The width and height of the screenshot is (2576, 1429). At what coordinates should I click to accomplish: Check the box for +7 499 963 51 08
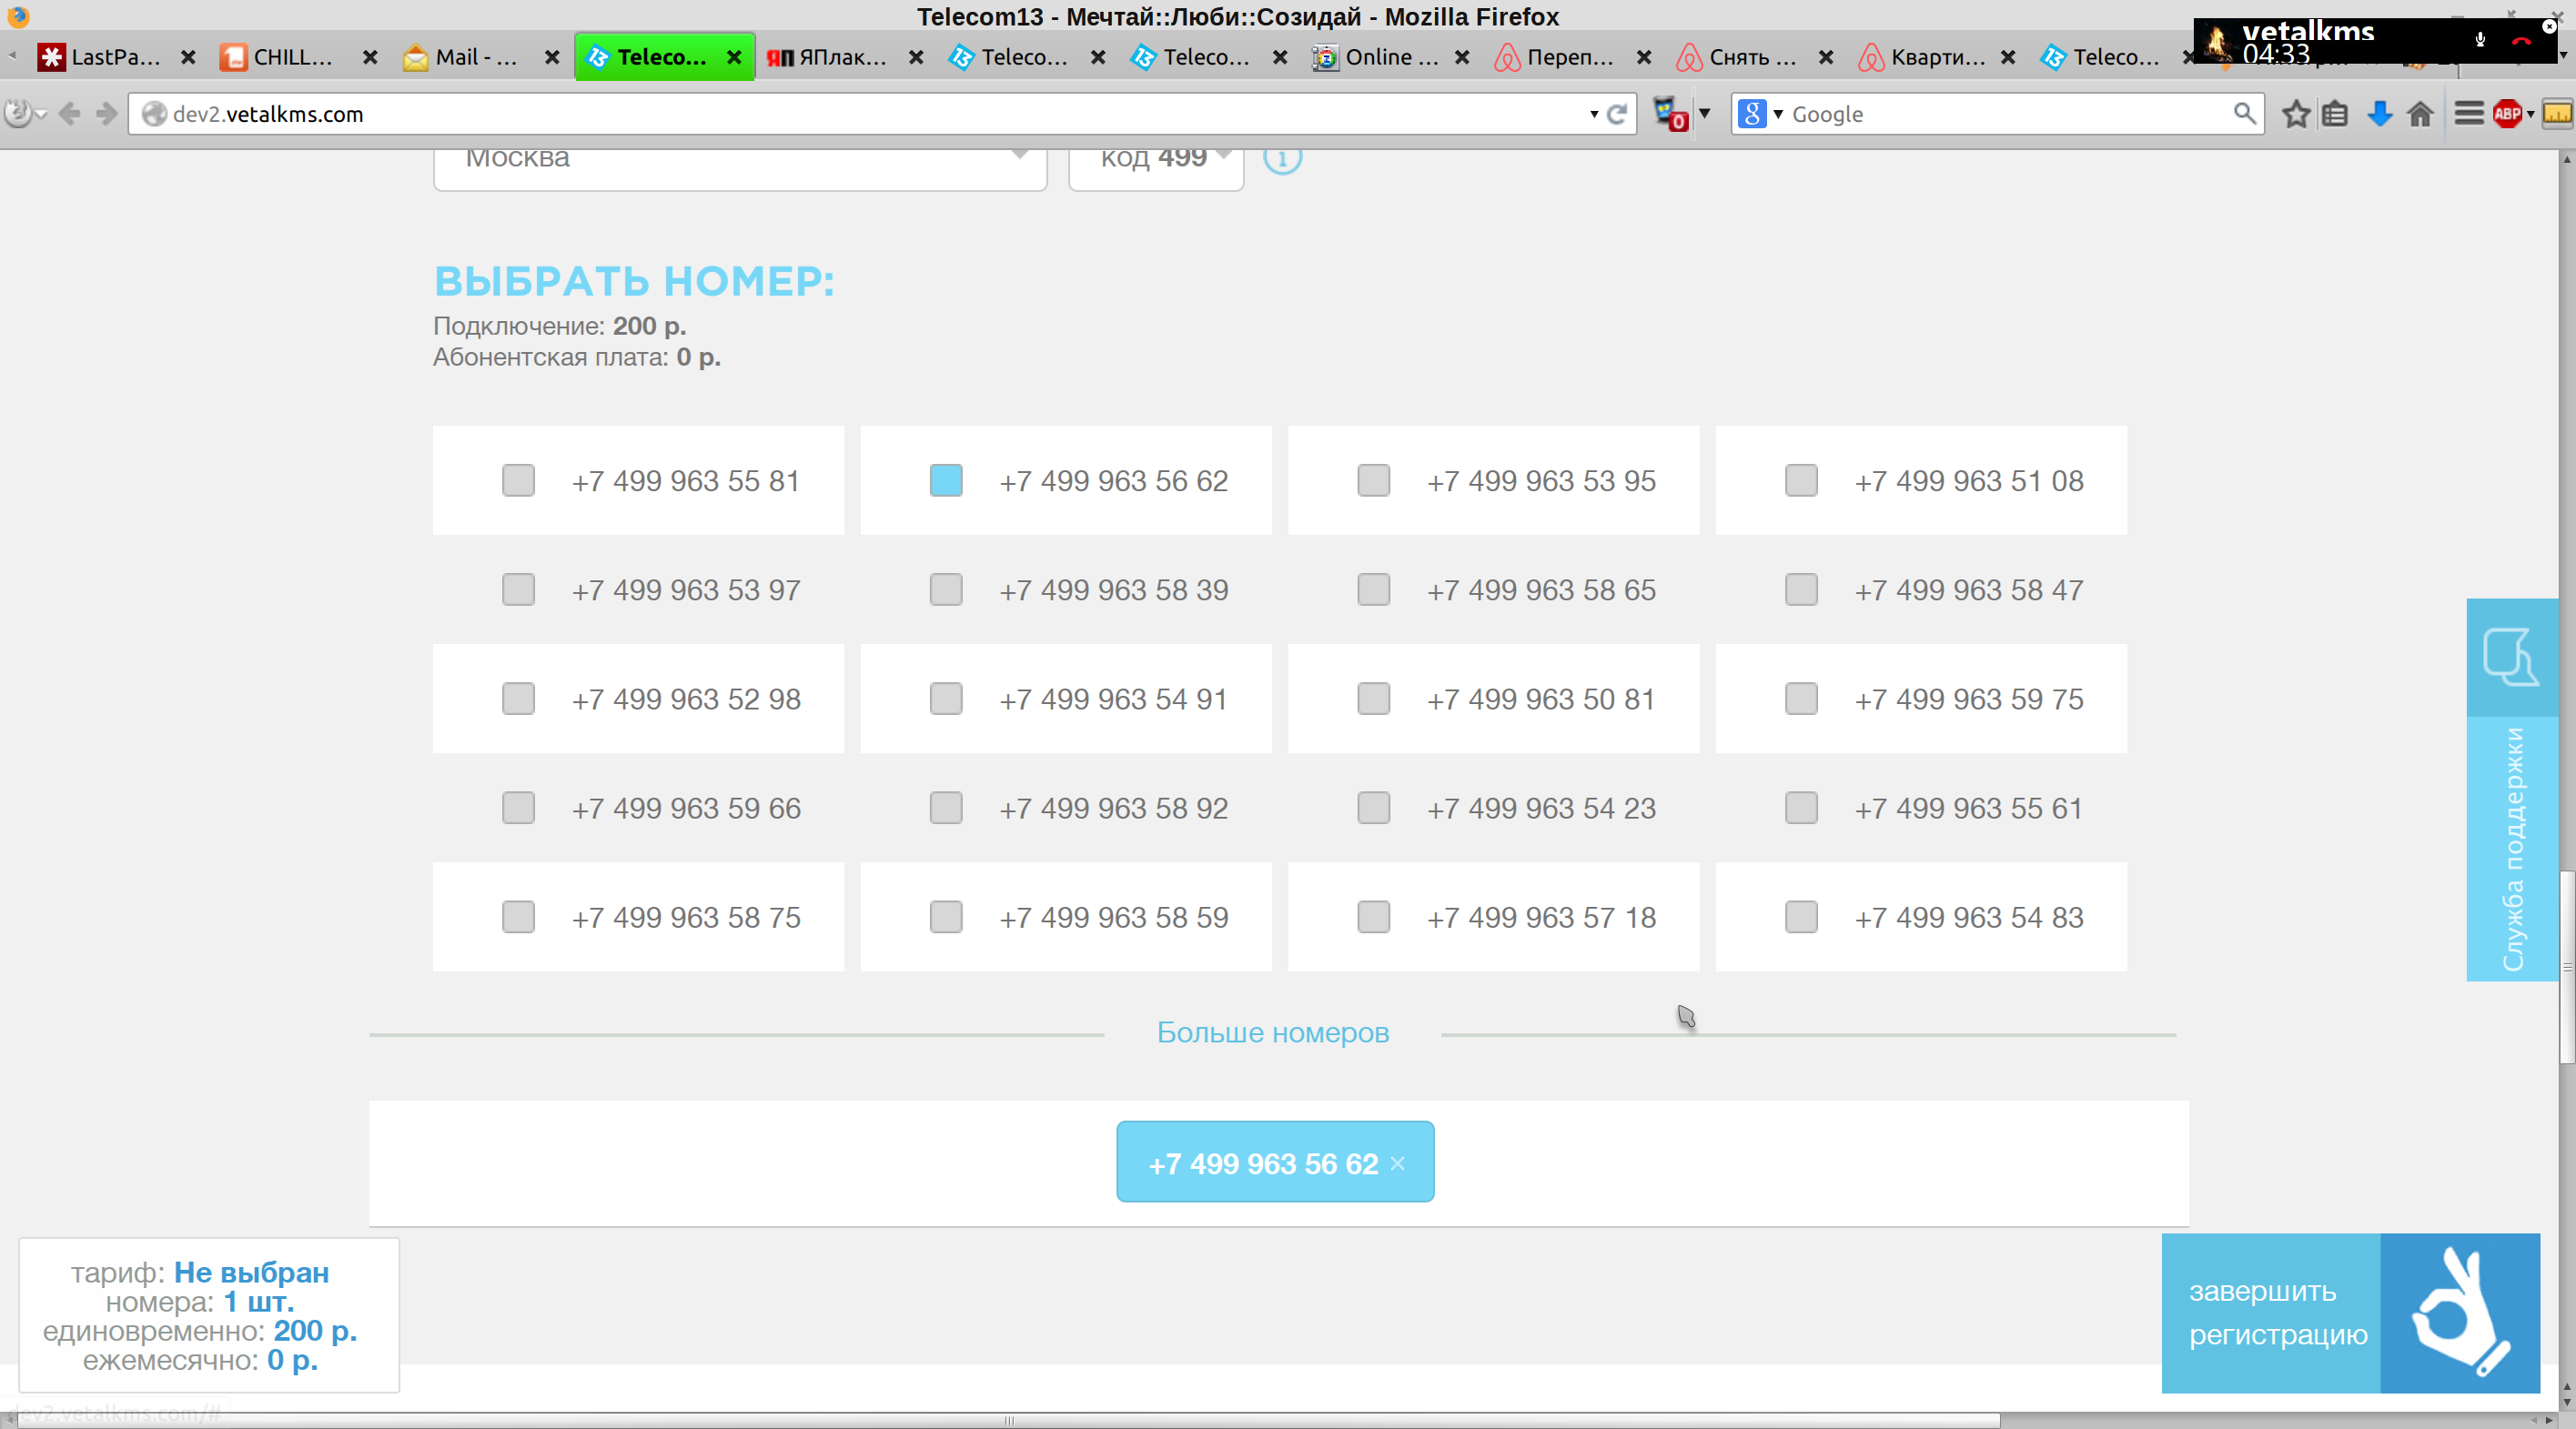(x=1802, y=481)
